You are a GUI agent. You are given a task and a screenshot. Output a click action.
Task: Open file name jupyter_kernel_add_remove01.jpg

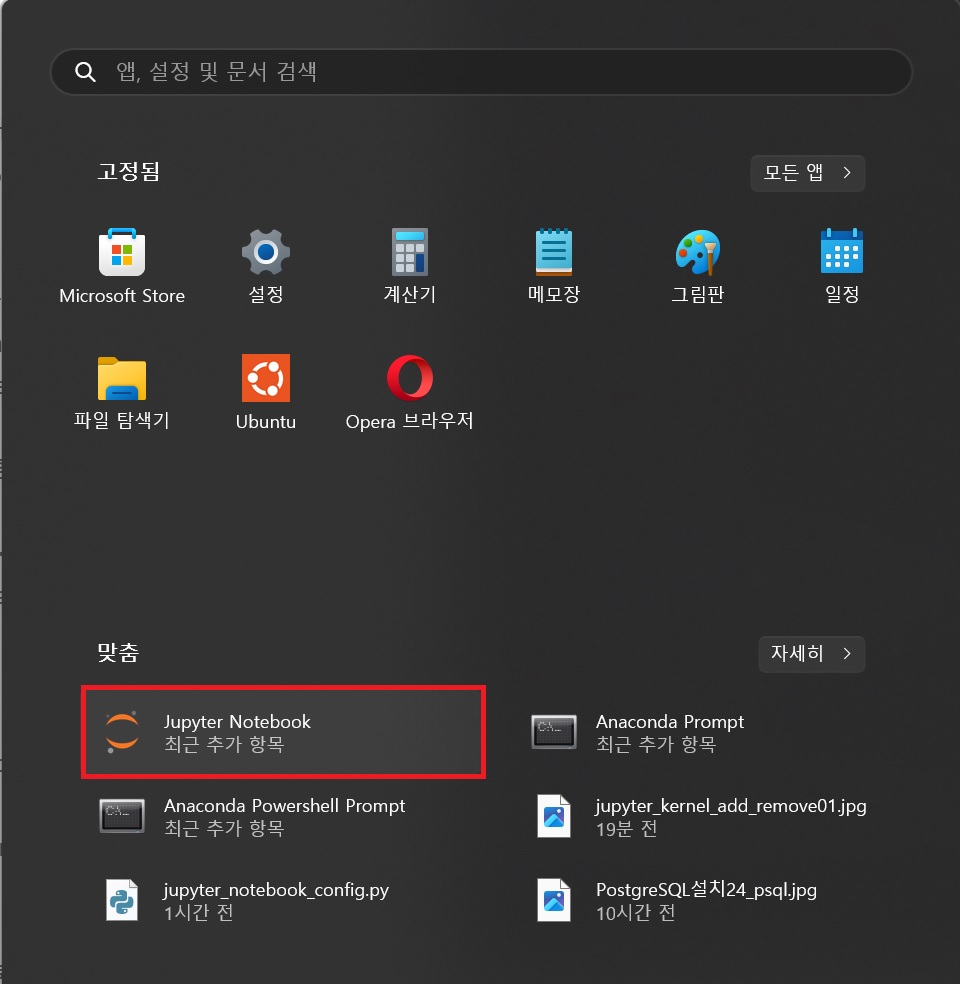(x=731, y=806)
